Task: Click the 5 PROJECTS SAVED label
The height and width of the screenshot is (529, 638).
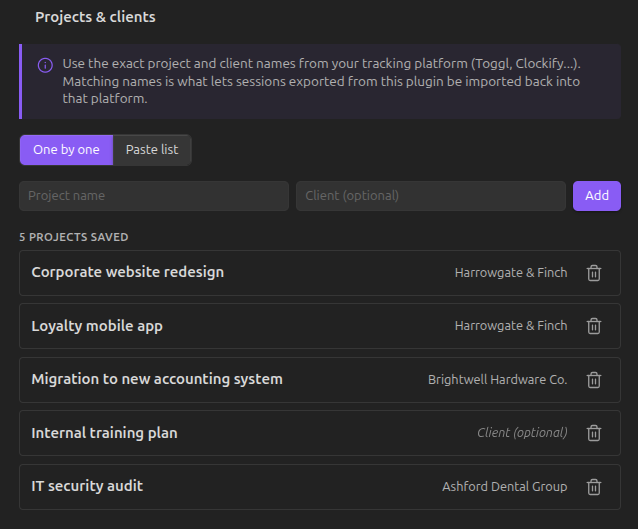Action: point(74,237)
